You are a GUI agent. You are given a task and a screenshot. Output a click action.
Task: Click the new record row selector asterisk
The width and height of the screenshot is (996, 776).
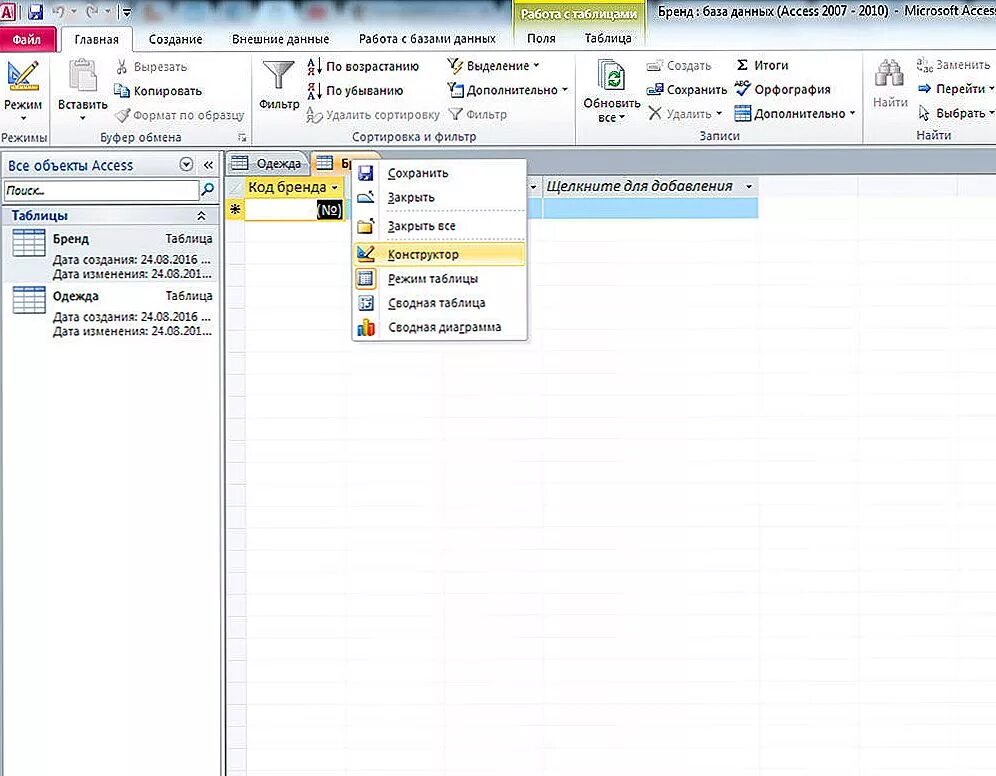(236, 210)
